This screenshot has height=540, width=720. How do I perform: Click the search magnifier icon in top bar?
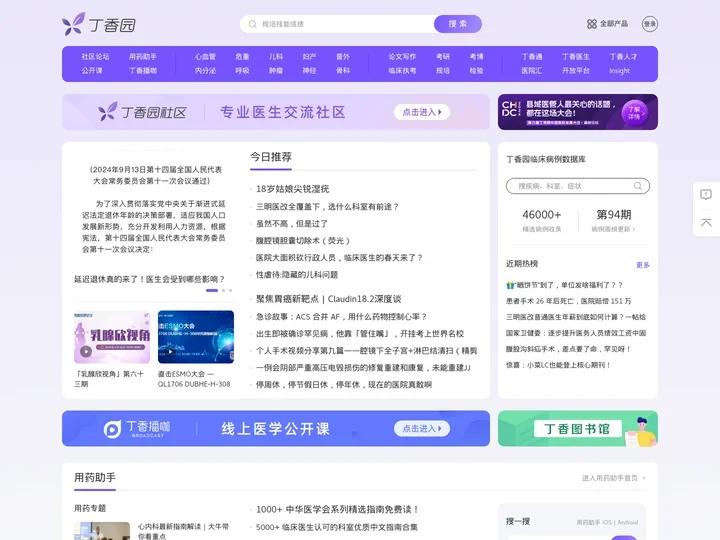tap(253, 24)
